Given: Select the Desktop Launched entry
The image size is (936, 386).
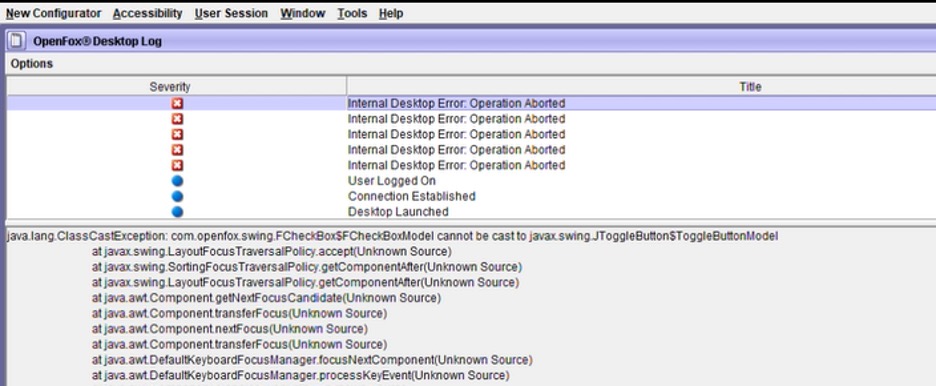Looking at the screenshot, I should coord(398,212).
